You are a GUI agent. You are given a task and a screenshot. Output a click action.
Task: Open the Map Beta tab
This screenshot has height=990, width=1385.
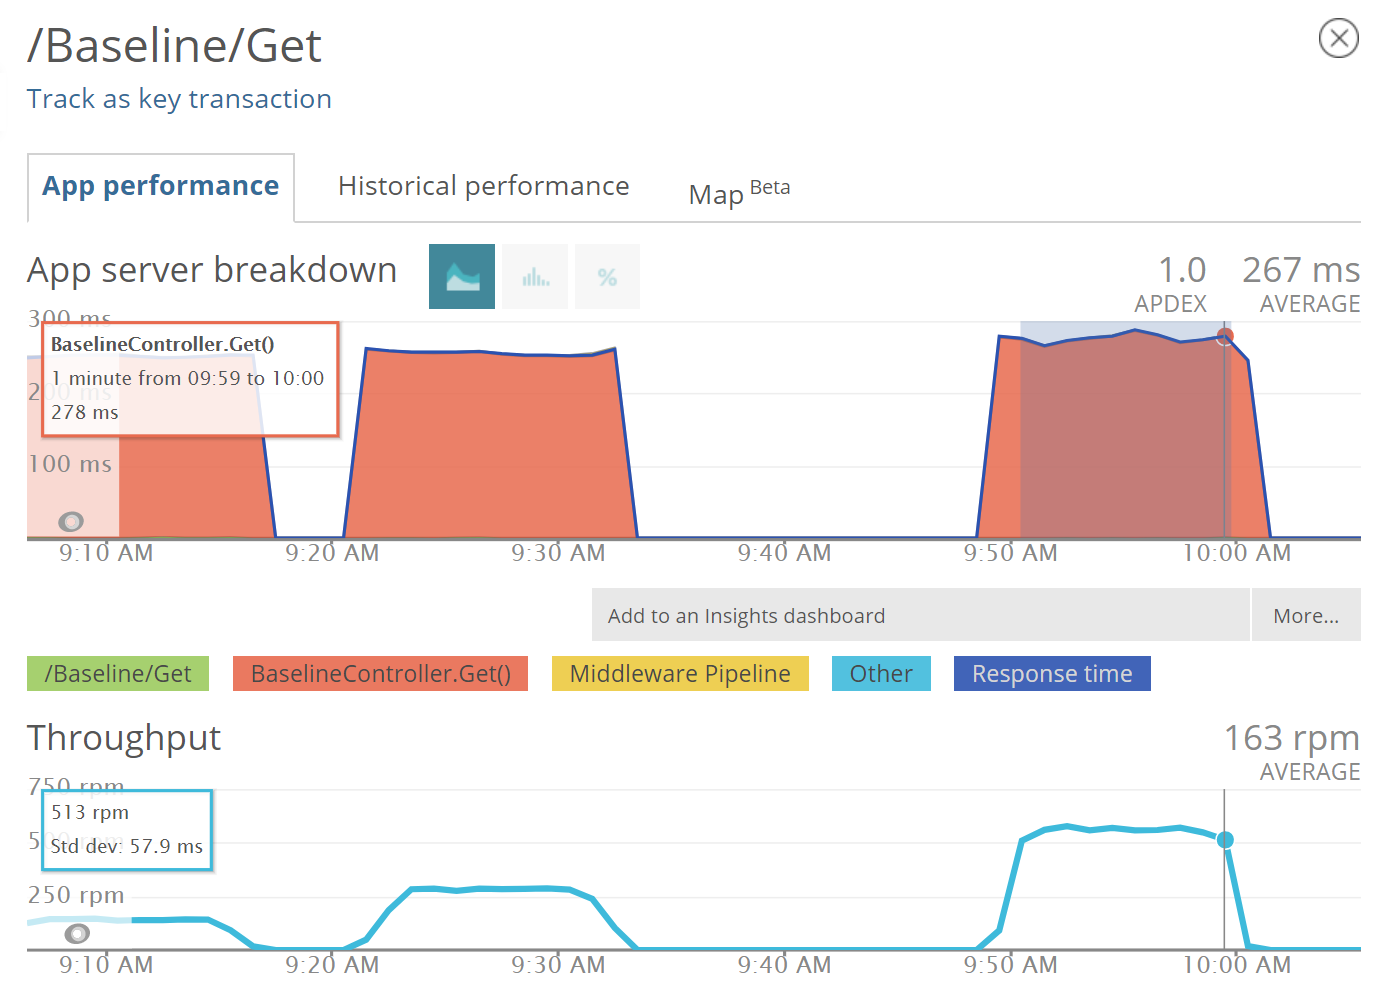click(x=739, y=191)
